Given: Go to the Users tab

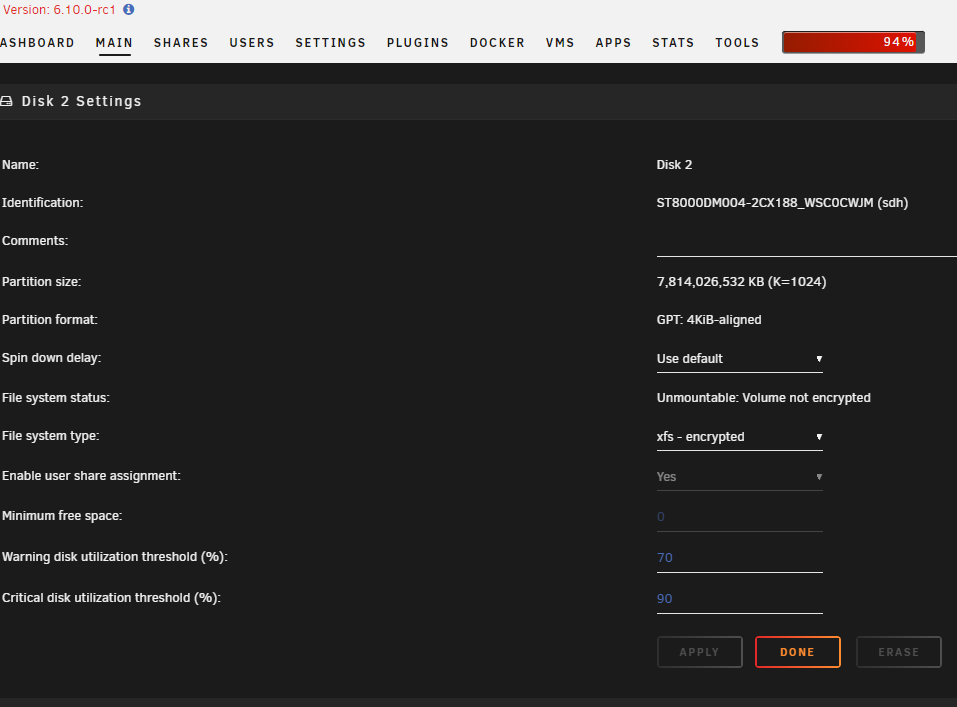Looking at the screenshot, I should 252,43.
